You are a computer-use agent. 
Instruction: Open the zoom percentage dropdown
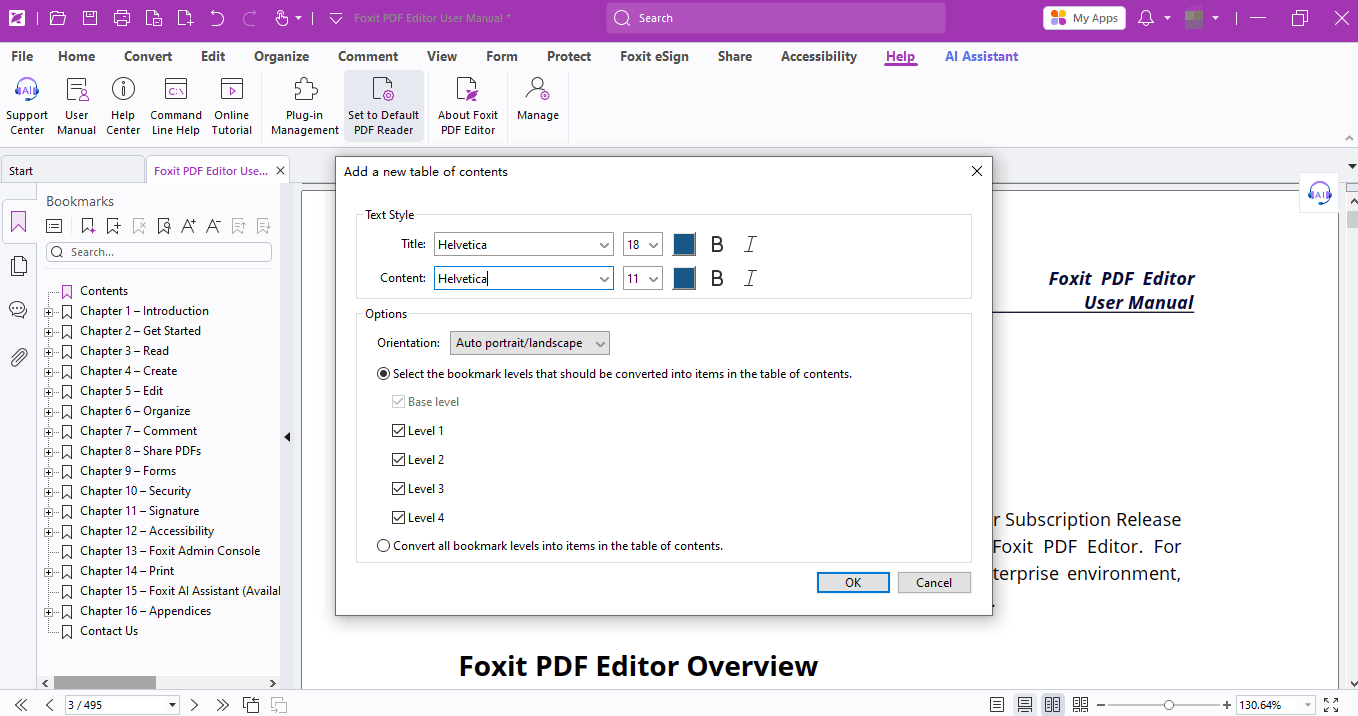click(x=1306, y=705)
